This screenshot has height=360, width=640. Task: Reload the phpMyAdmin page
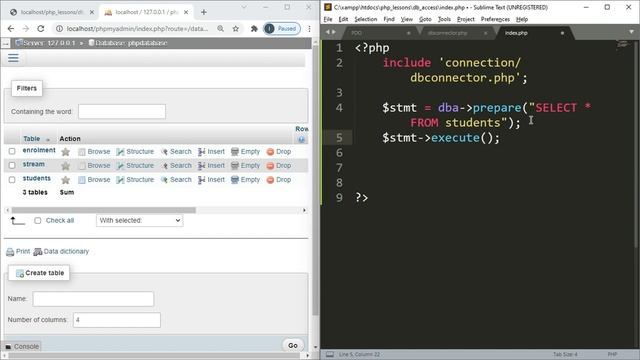coord(40,29)
